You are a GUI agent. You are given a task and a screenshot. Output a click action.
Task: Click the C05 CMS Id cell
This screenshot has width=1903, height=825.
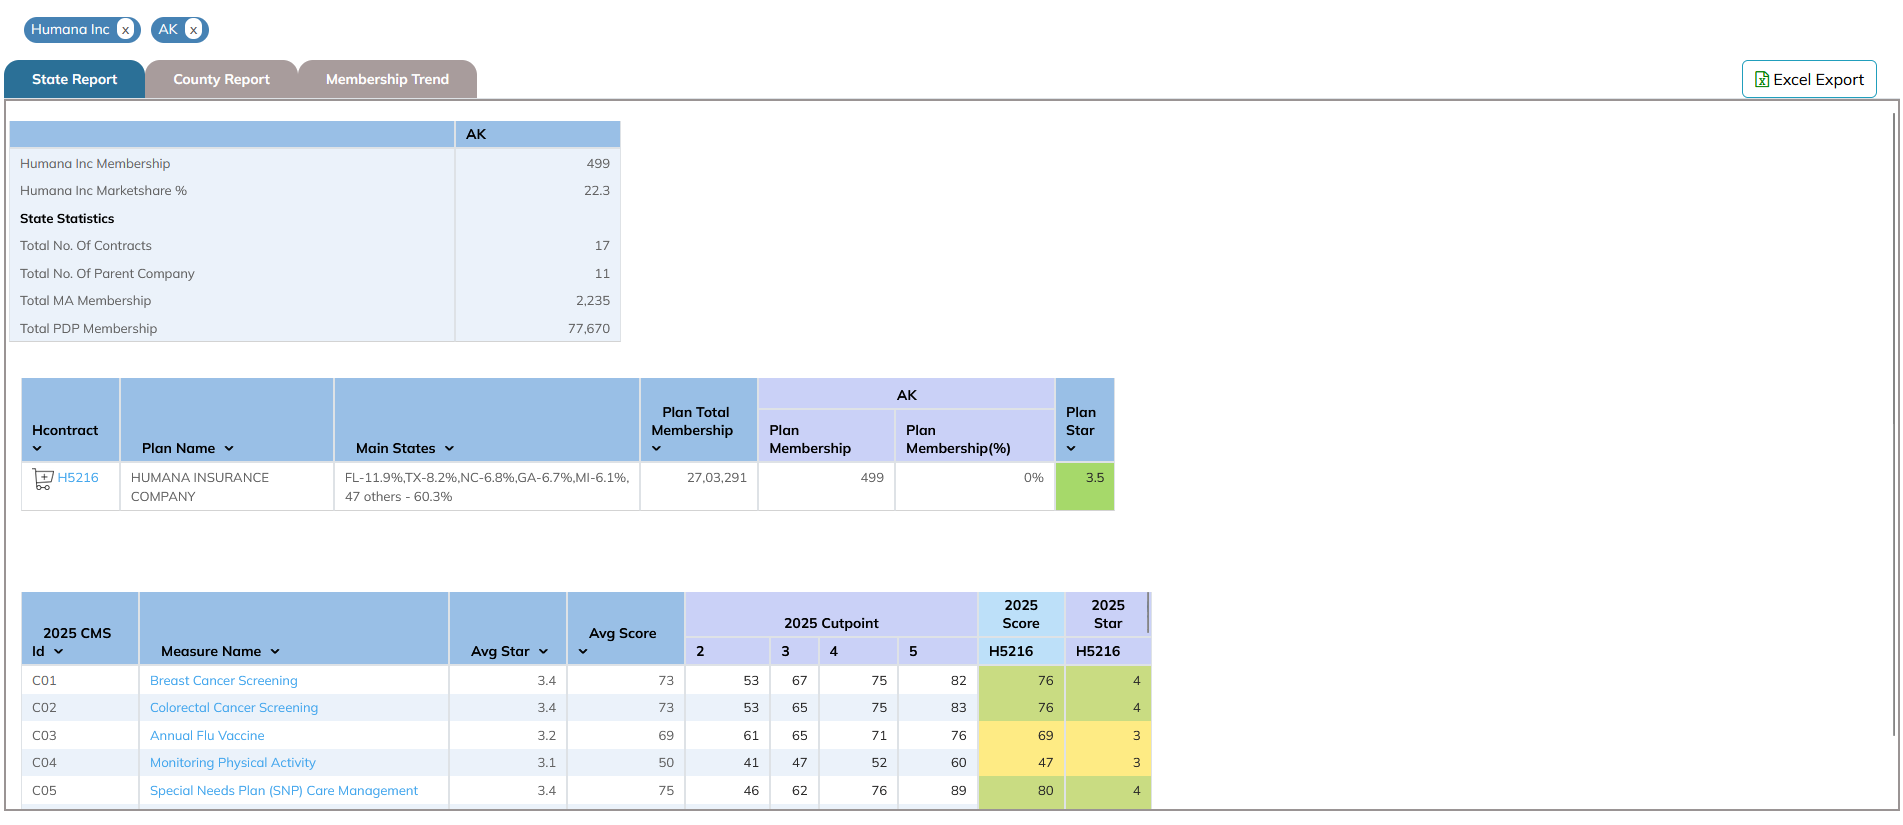coord(80,791)
